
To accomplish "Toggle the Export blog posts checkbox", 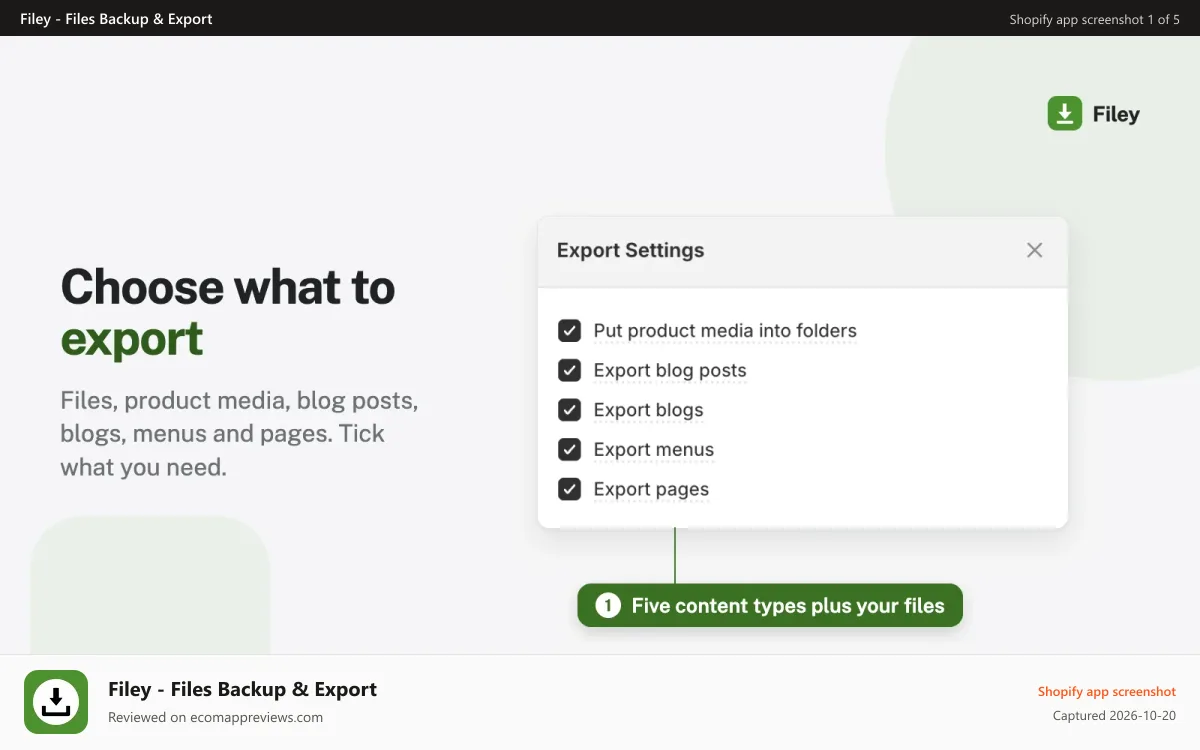I will 569,371.
